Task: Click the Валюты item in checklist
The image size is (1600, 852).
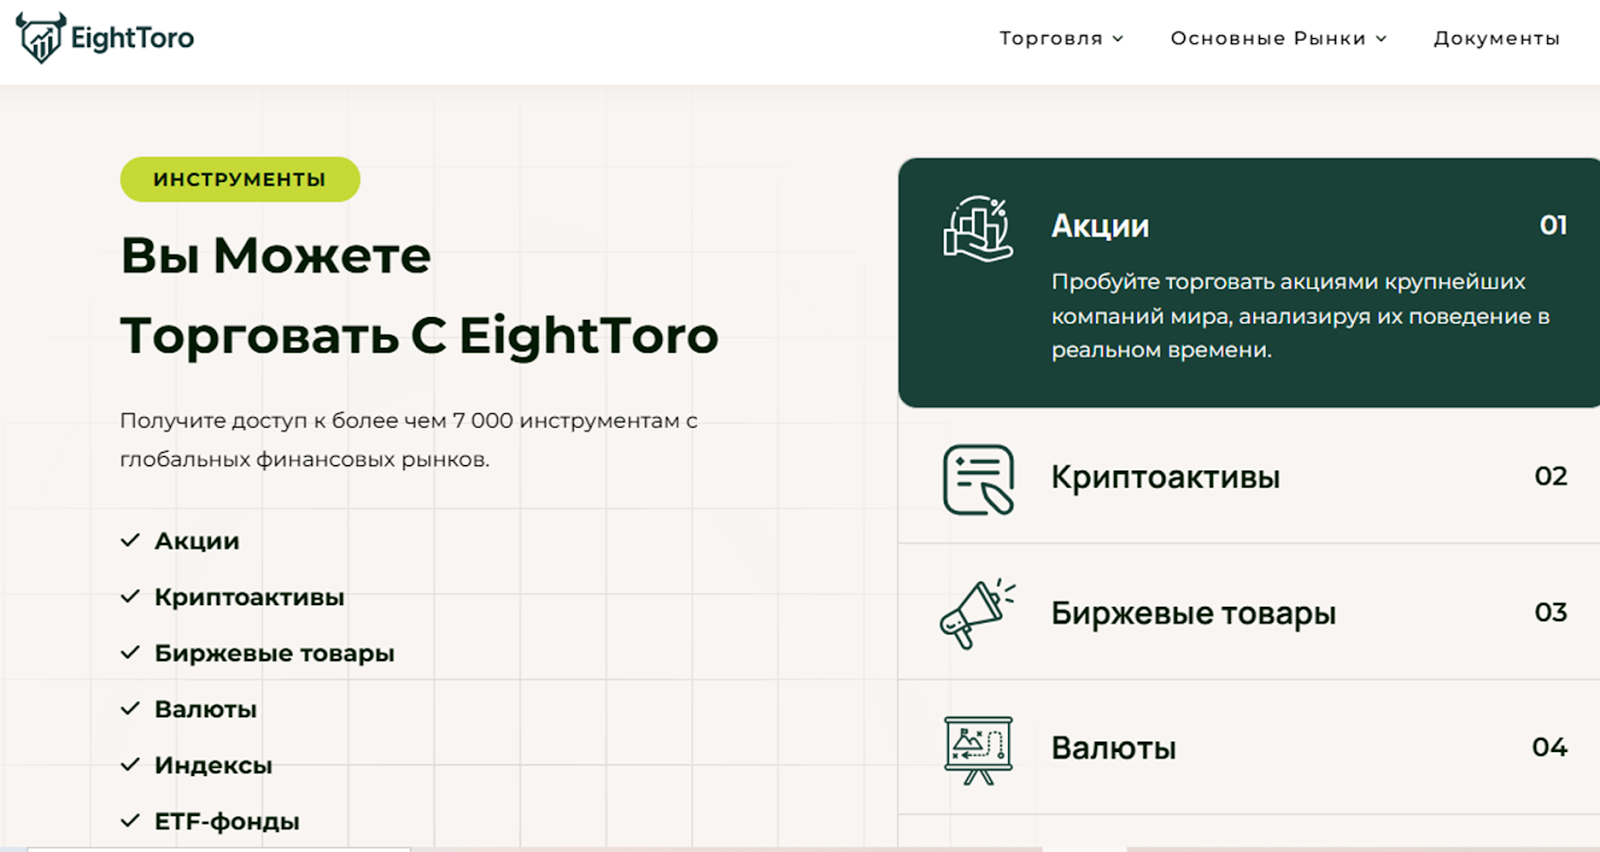Action: point(205,709)
